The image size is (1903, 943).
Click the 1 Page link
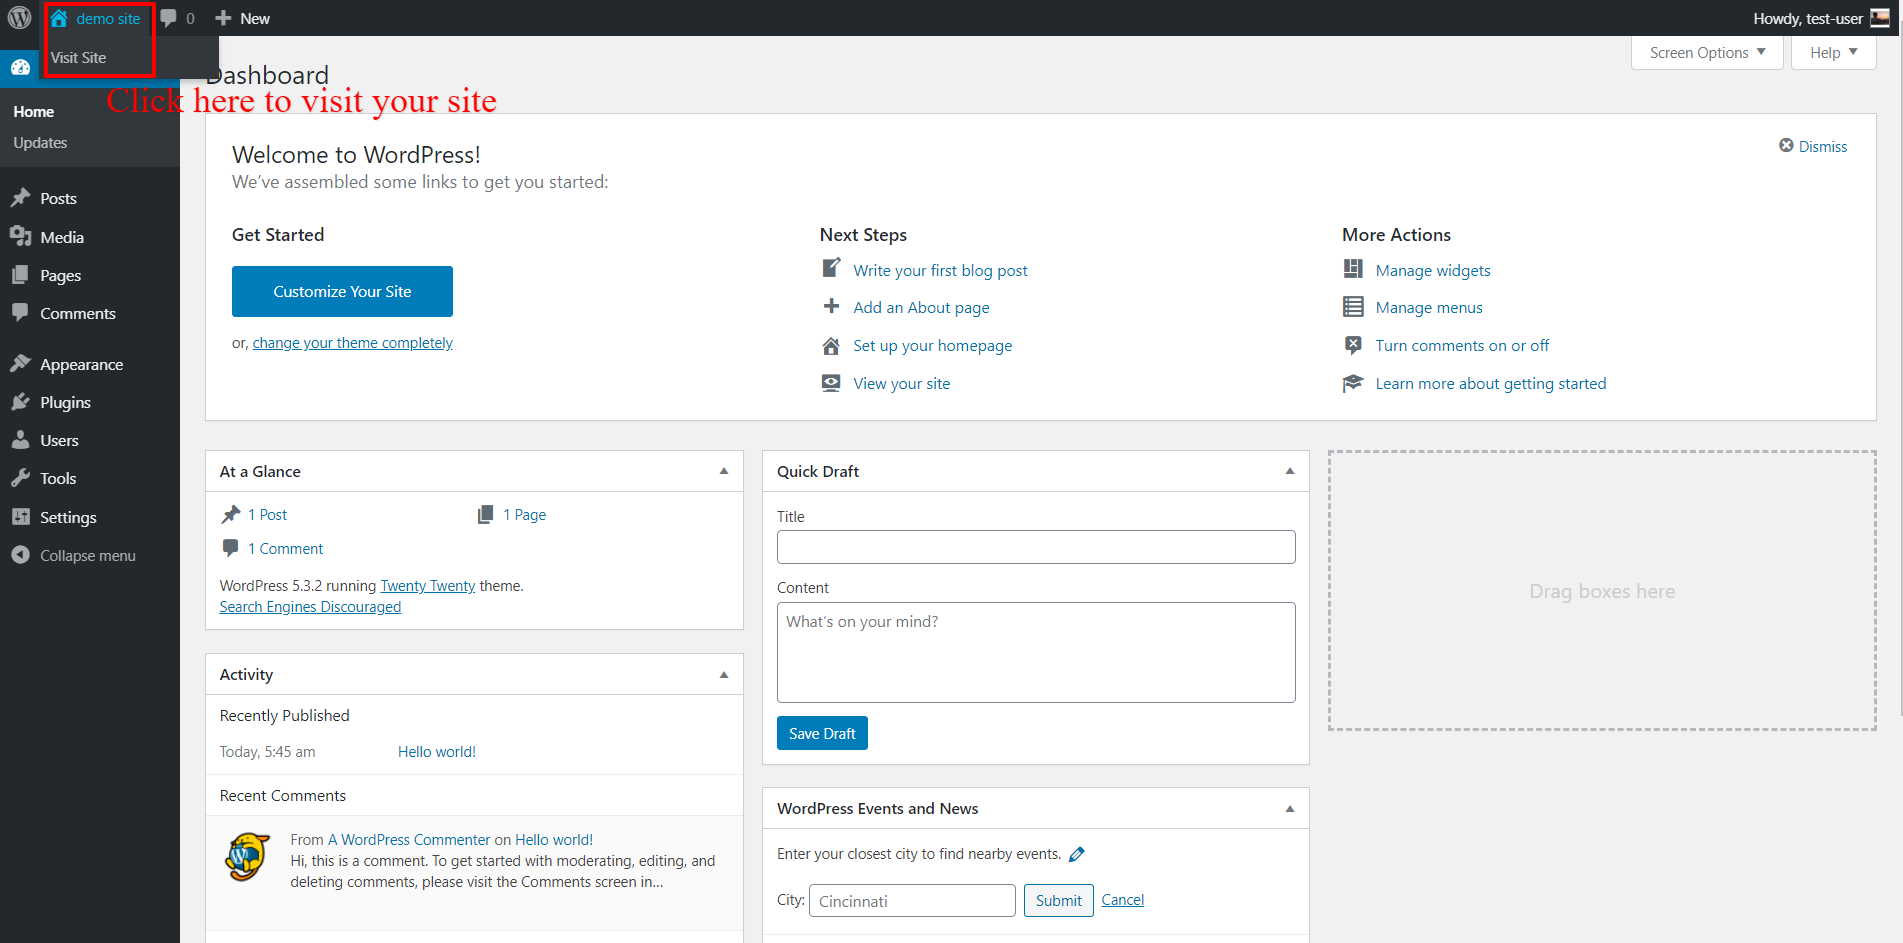(x=524, y=515)
